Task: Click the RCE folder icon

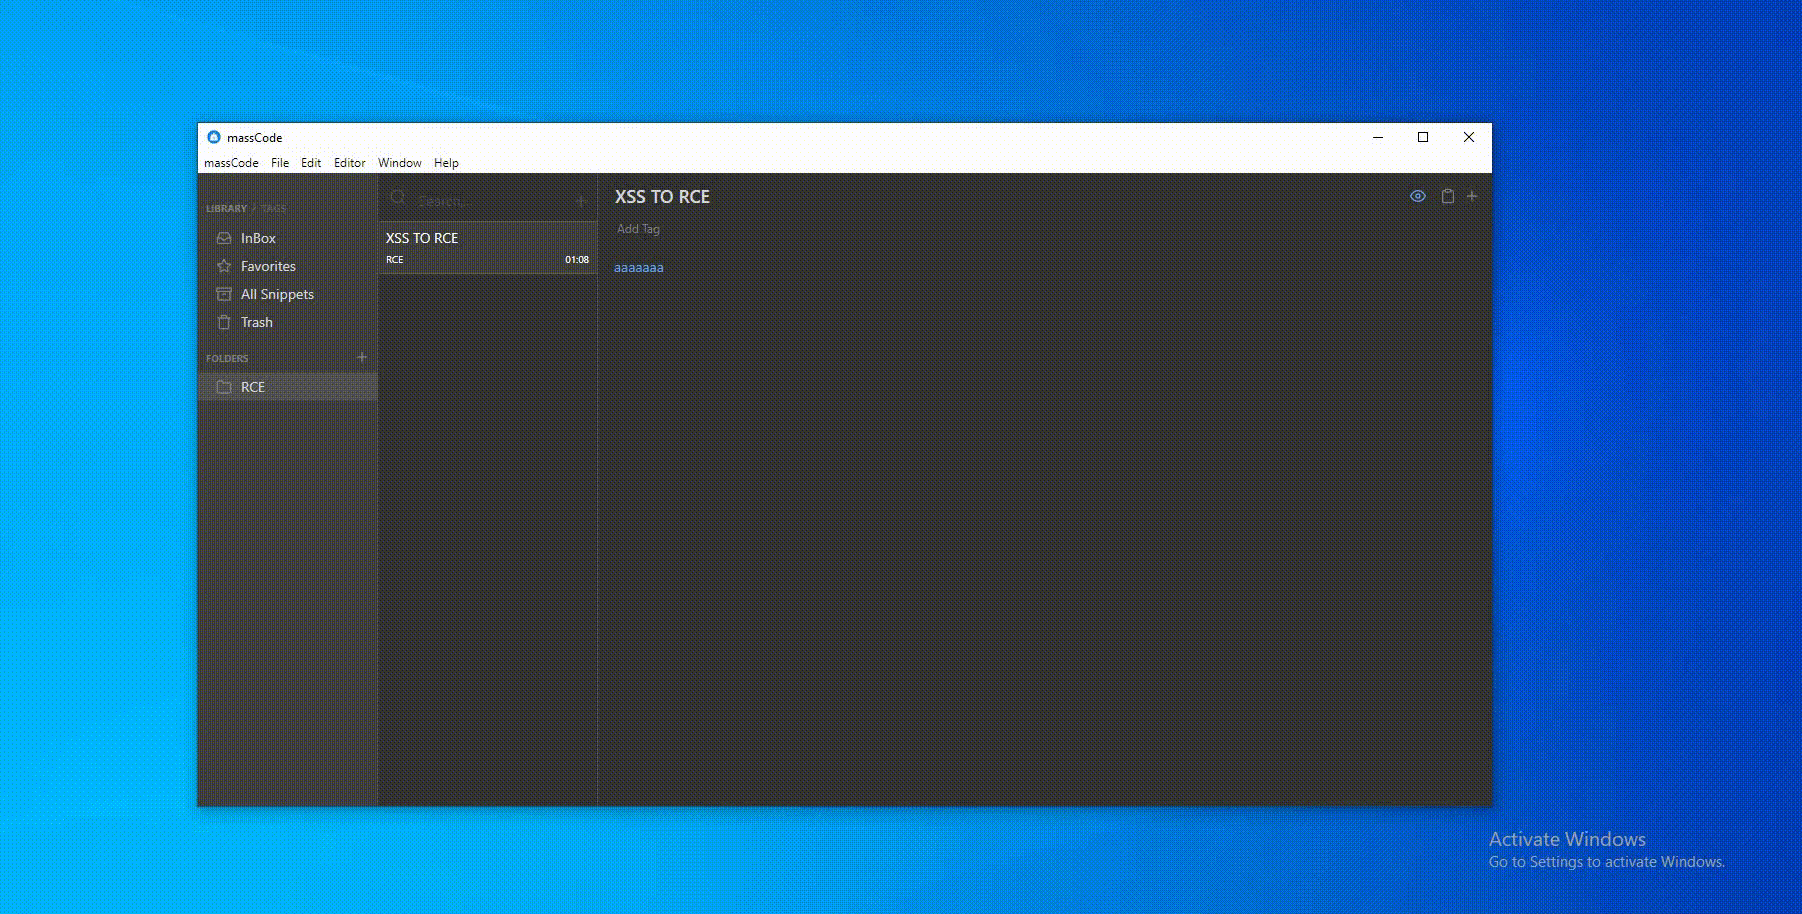Action: [x=224, y=387]
